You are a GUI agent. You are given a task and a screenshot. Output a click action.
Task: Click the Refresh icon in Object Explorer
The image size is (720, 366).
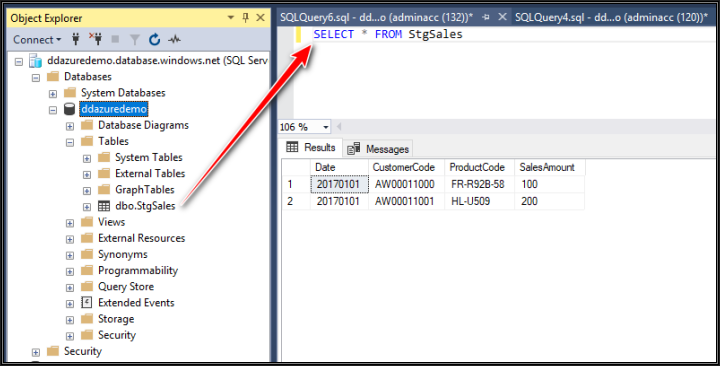click(x=154, y=40)
